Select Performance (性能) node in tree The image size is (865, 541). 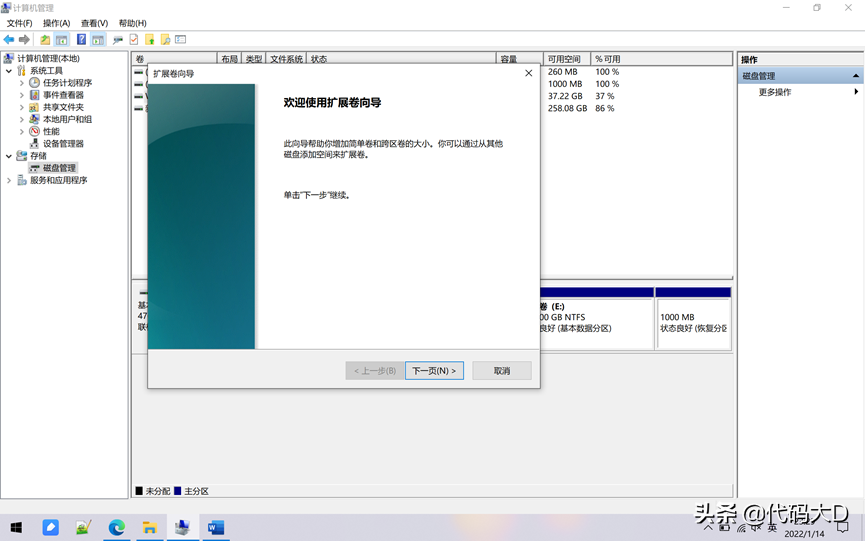tap(50, 132)
